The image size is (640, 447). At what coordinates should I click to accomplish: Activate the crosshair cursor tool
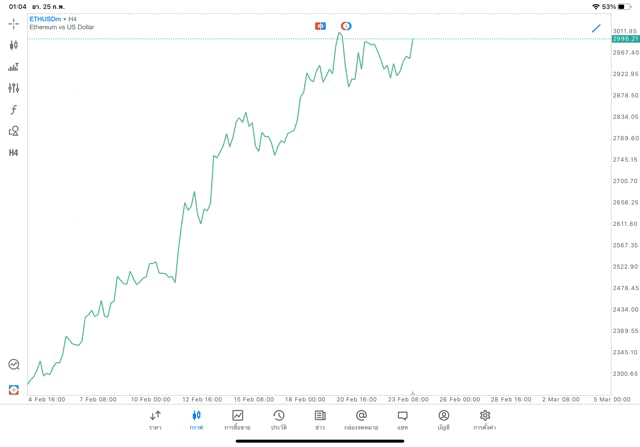14,23
